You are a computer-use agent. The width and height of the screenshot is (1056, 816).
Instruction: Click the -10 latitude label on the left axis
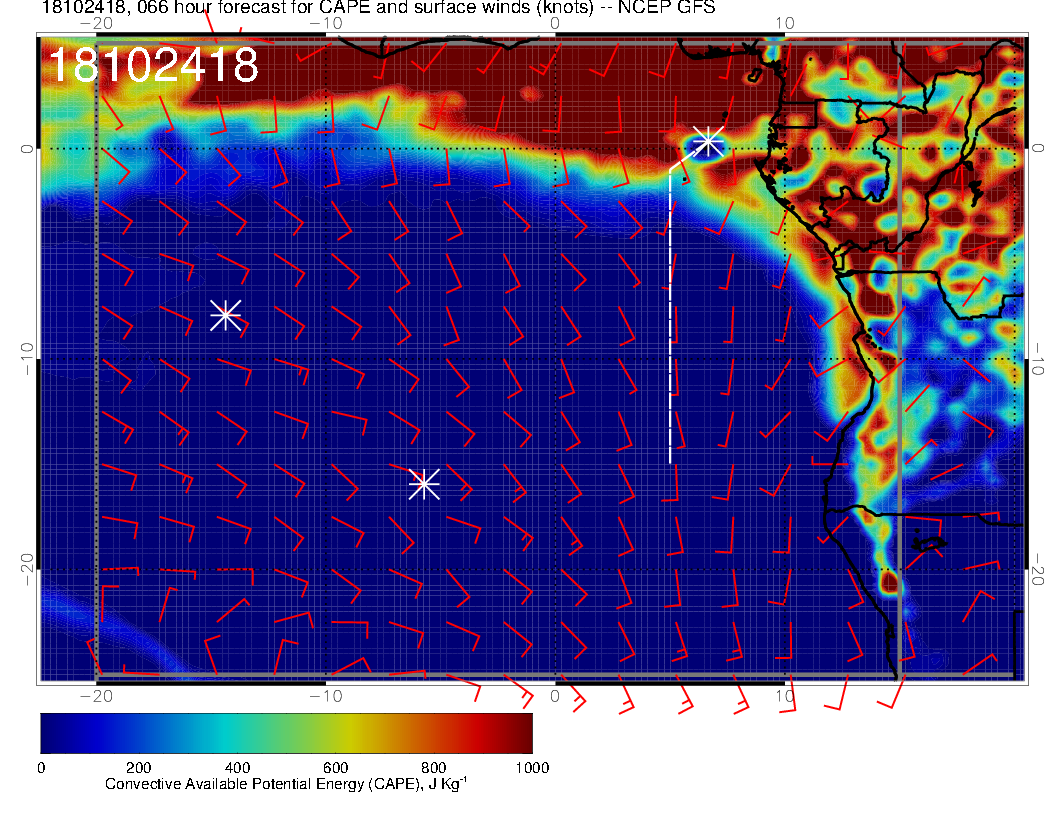pos(26,358)
